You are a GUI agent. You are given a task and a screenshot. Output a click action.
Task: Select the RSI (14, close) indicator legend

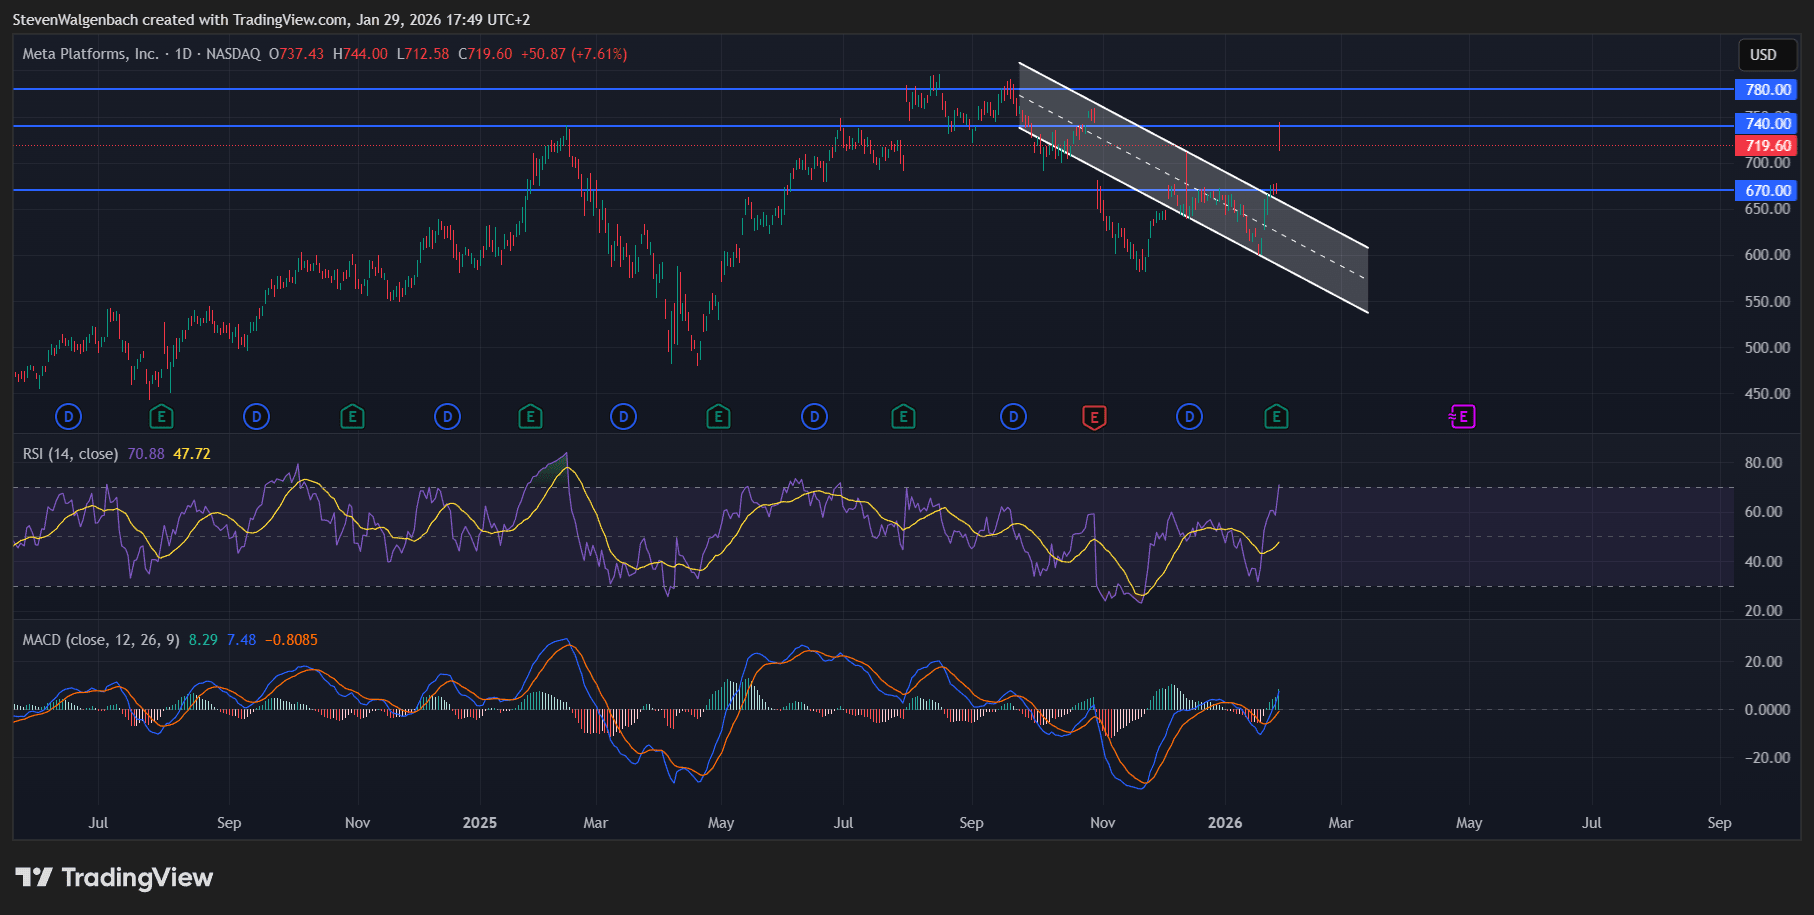pyautogui.click(x=70, y=454)
